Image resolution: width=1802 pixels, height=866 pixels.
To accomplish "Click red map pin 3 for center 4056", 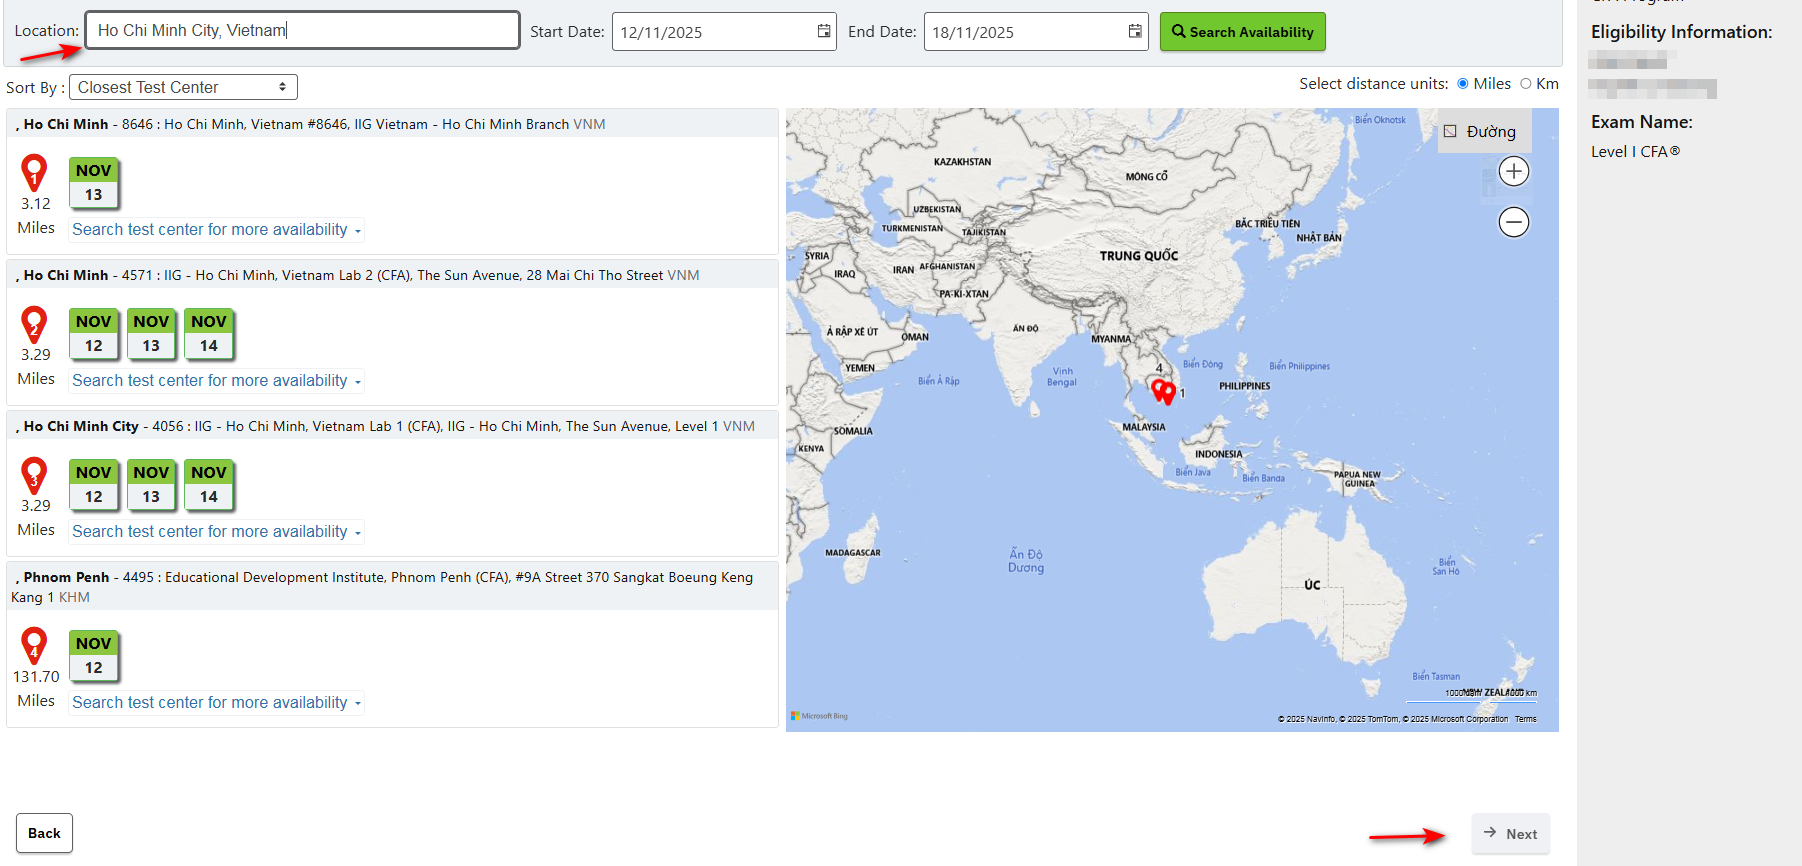I will point(34,475).
